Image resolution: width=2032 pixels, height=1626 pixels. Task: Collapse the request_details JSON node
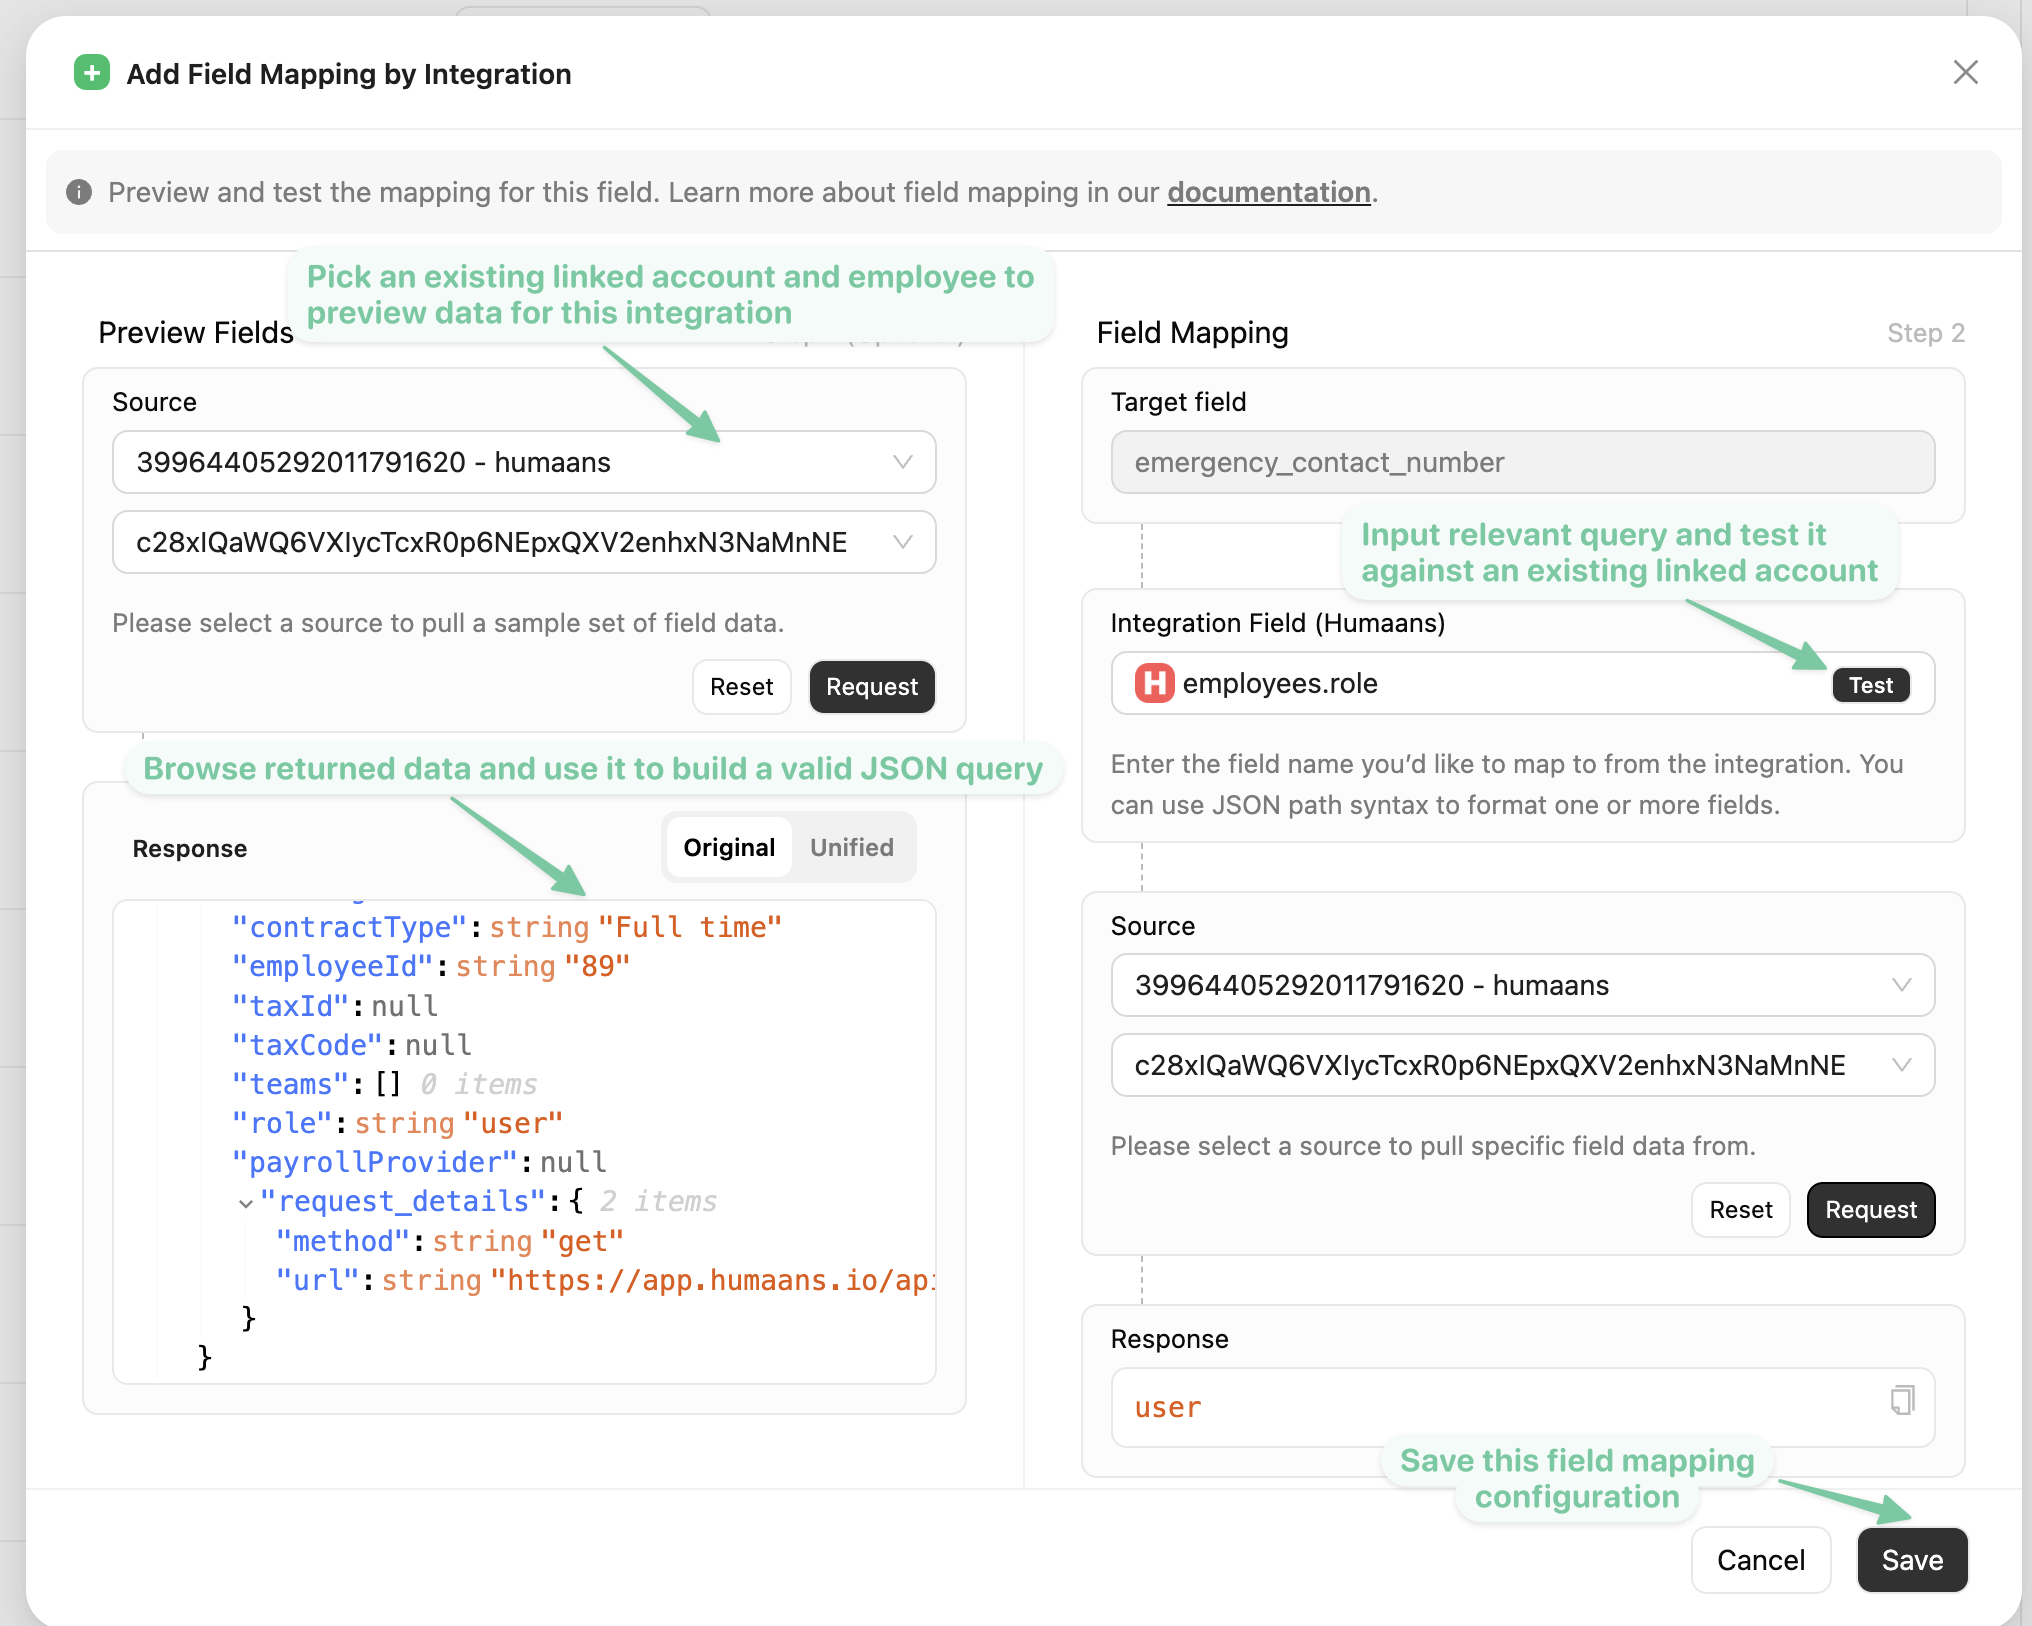(246, 1203)
